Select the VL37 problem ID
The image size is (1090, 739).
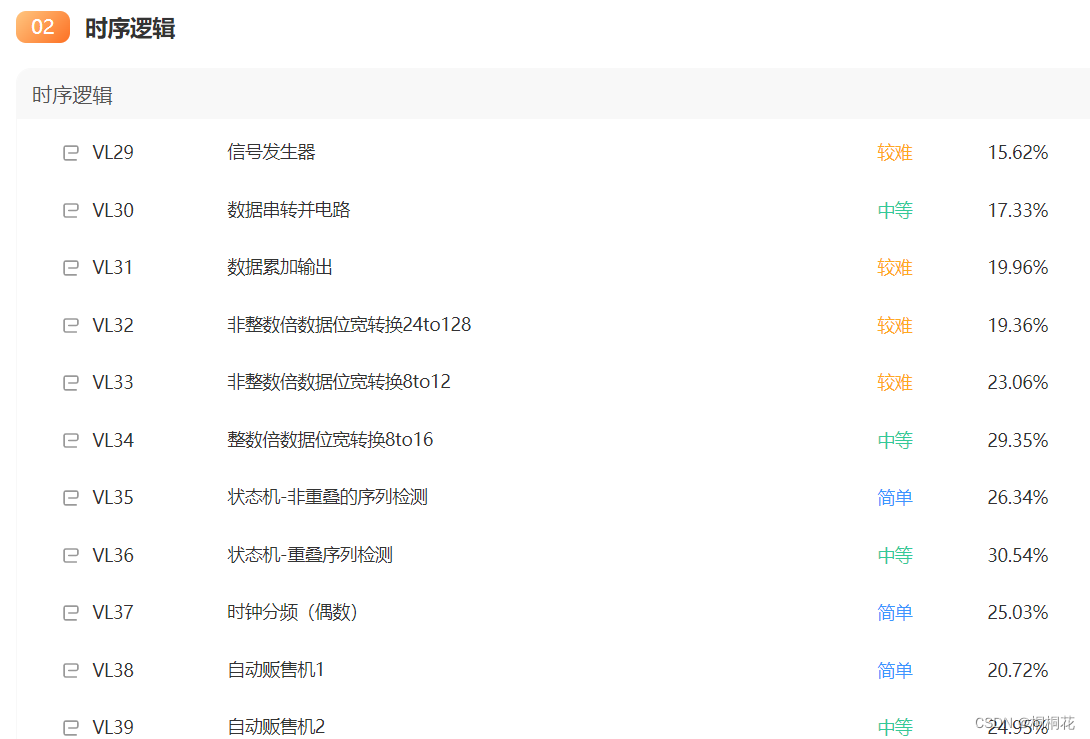tap(113, 612)
